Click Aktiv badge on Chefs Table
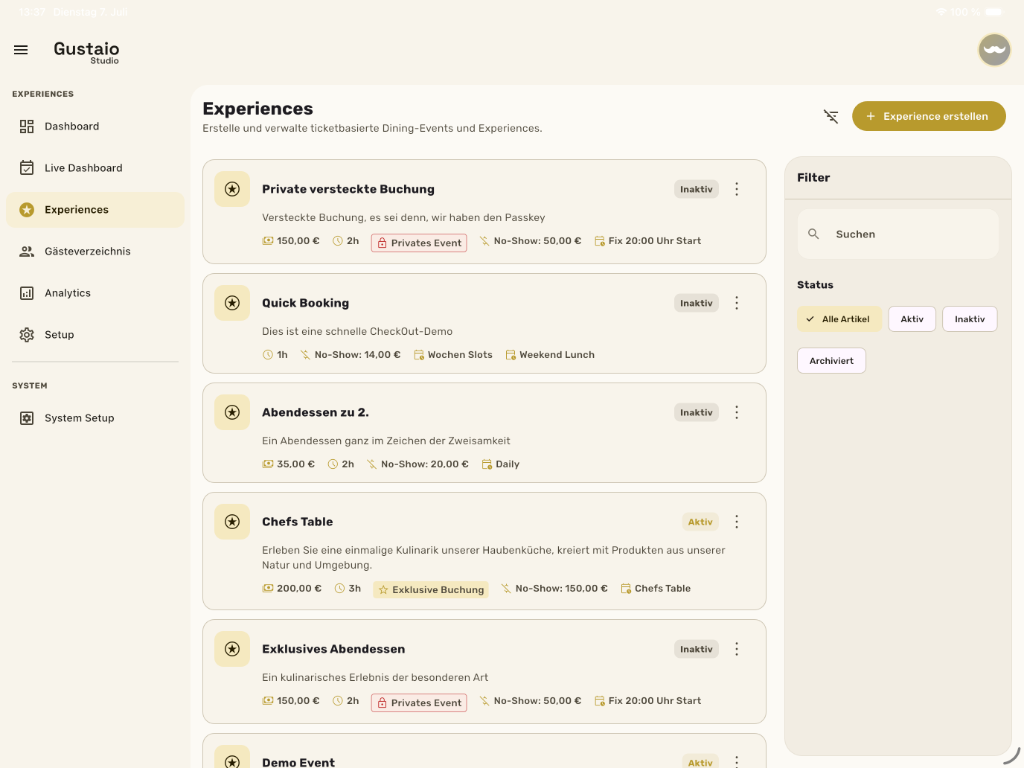Screen dimensions: 1024x768 tap(700, 522)
